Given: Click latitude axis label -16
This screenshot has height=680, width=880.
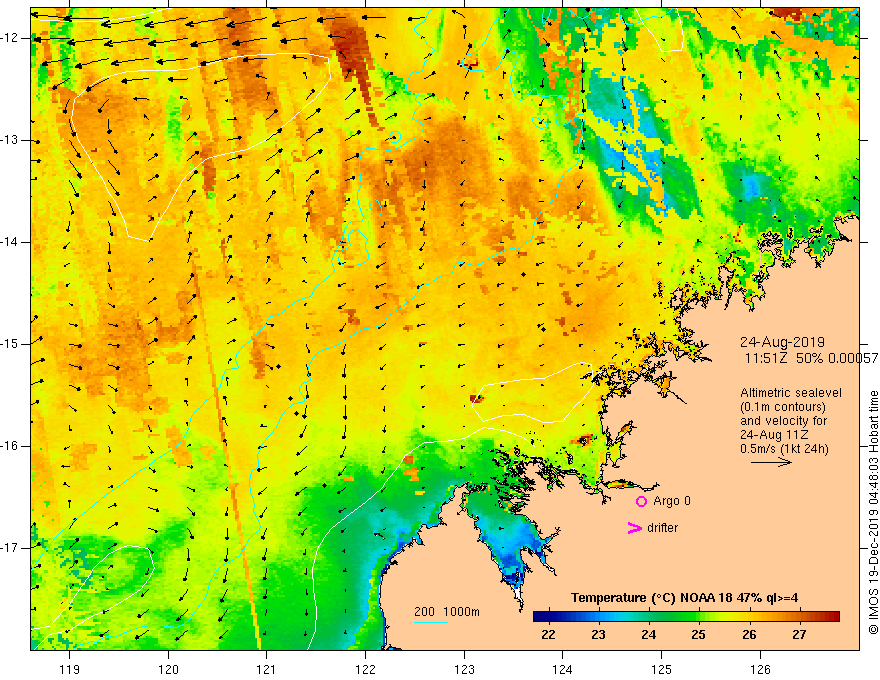Looking at the screenshot, I should click(x=10, y=446).
